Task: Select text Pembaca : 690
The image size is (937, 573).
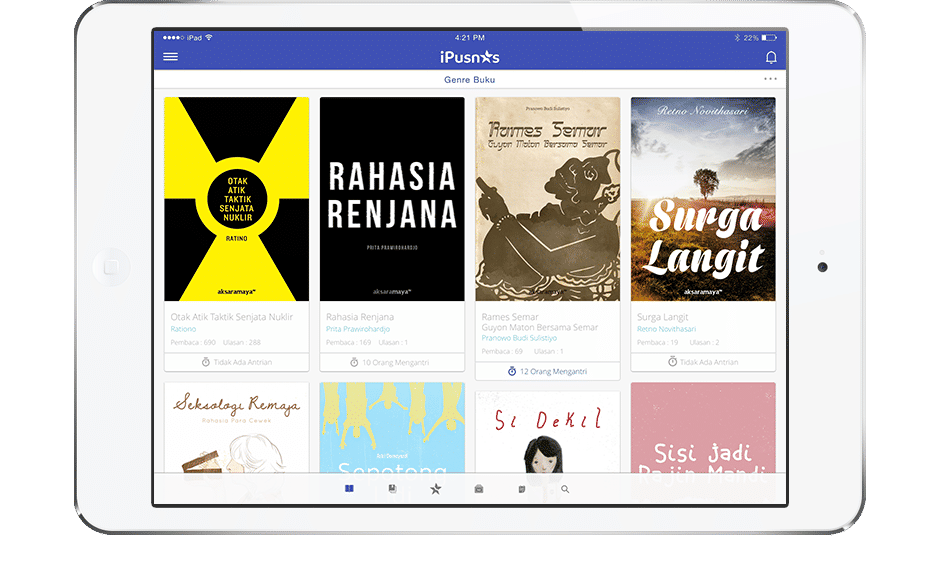Action: tap(193, 342)
